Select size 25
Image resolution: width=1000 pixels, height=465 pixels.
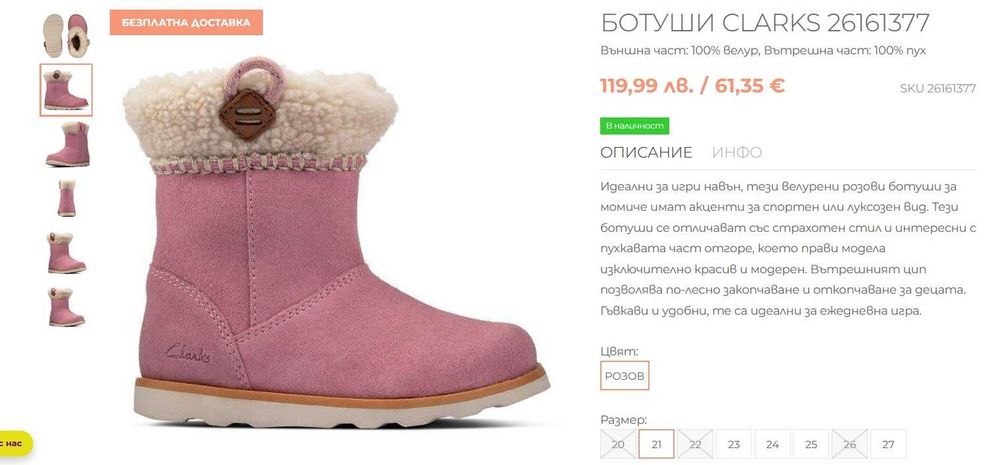811,445
